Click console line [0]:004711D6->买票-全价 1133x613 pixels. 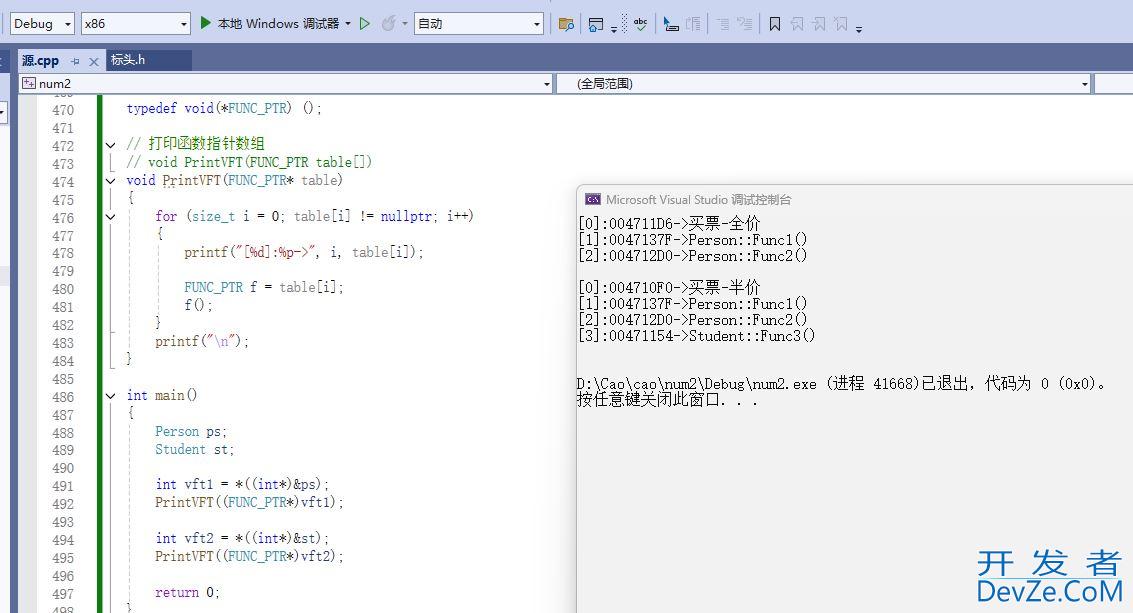tap(669, 223)
